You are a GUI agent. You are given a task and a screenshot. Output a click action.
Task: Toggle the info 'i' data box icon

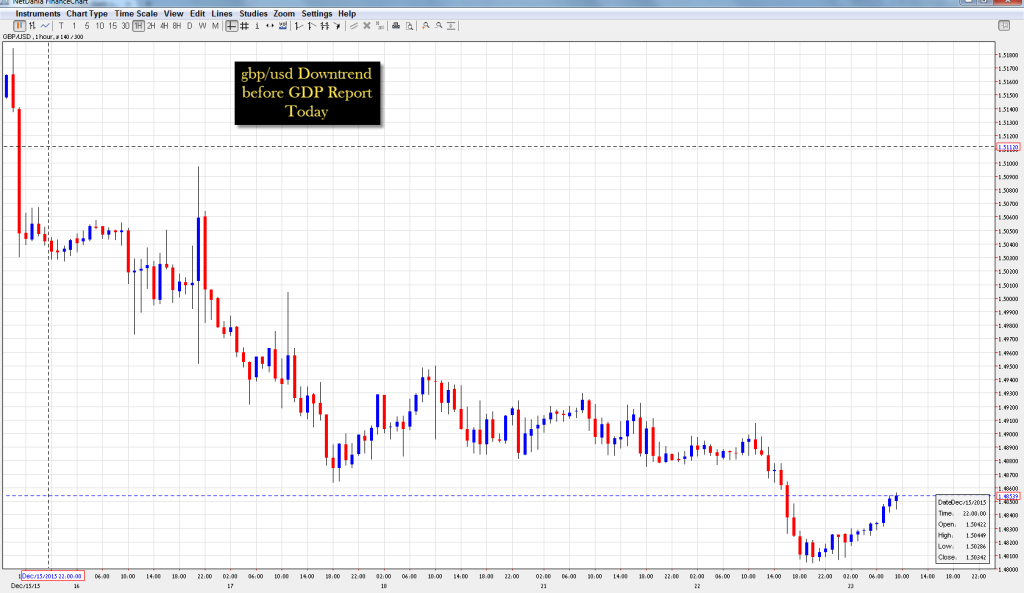[x=257, y=26]
